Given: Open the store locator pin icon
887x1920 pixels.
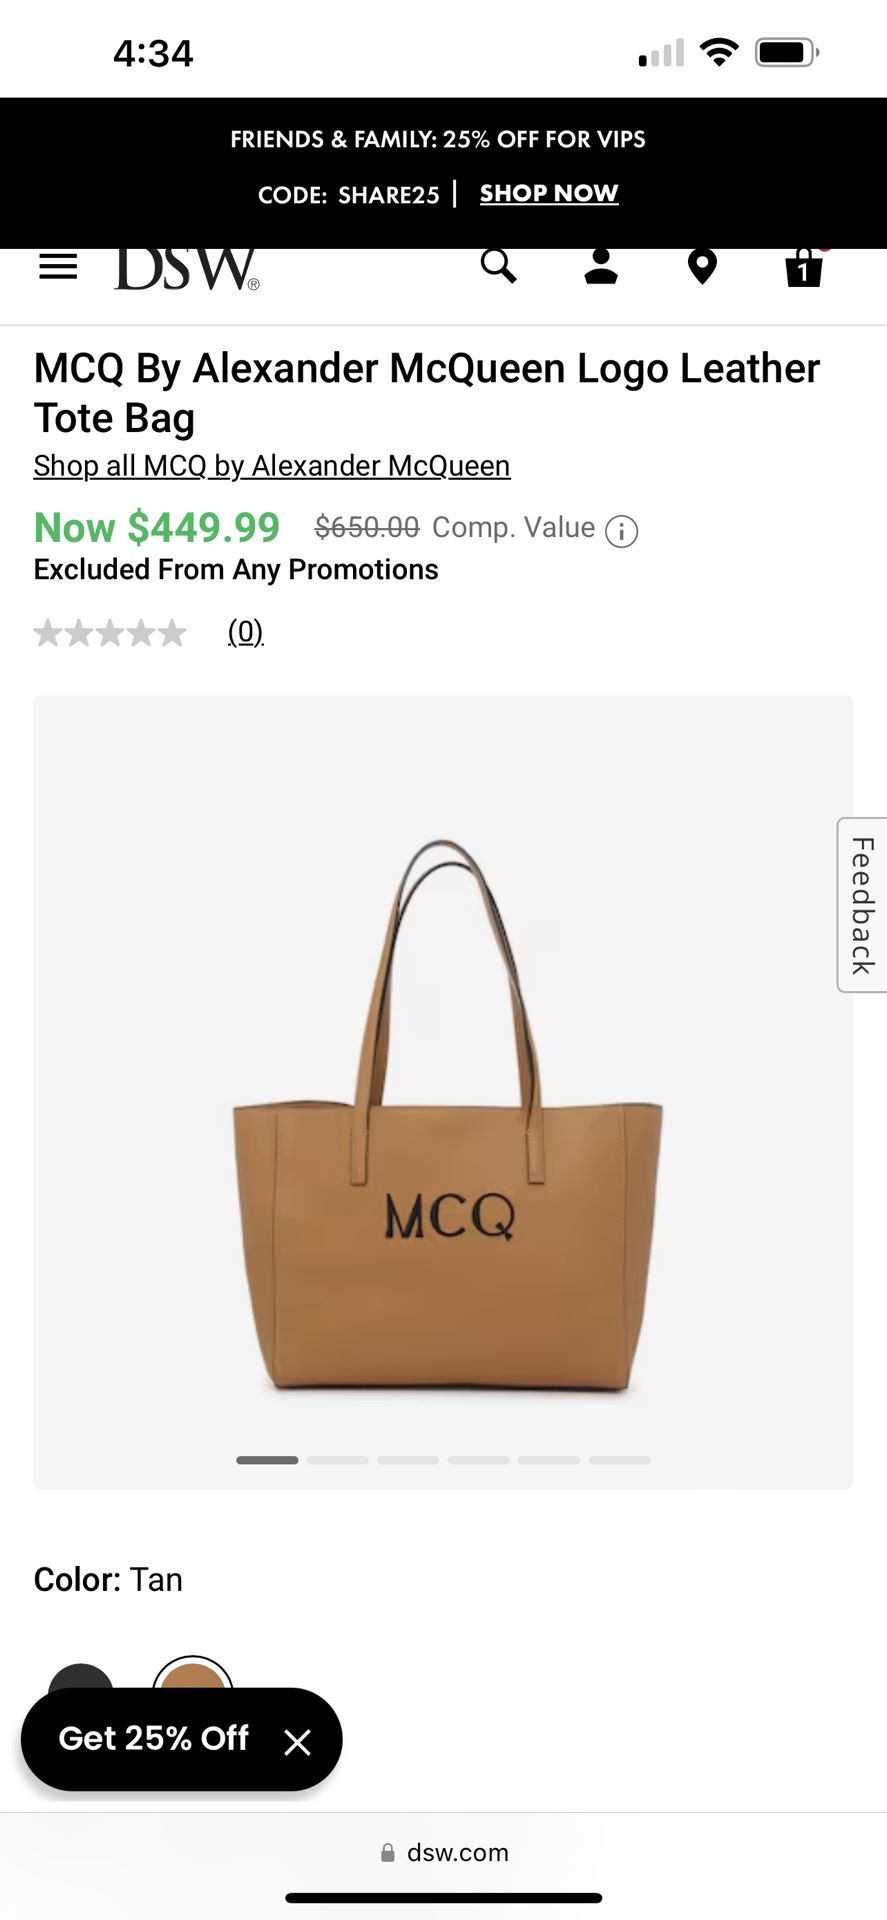Looking at the screenshot, I should tap(703, 267).
